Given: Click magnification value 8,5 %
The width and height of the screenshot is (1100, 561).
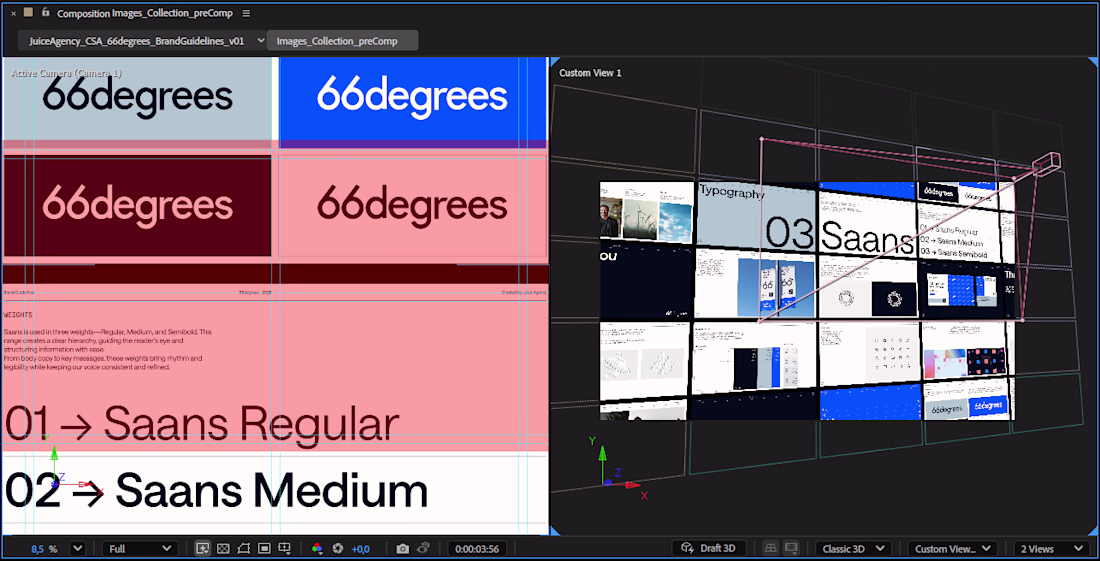Looking at the screenshot, I should (44, 549).
